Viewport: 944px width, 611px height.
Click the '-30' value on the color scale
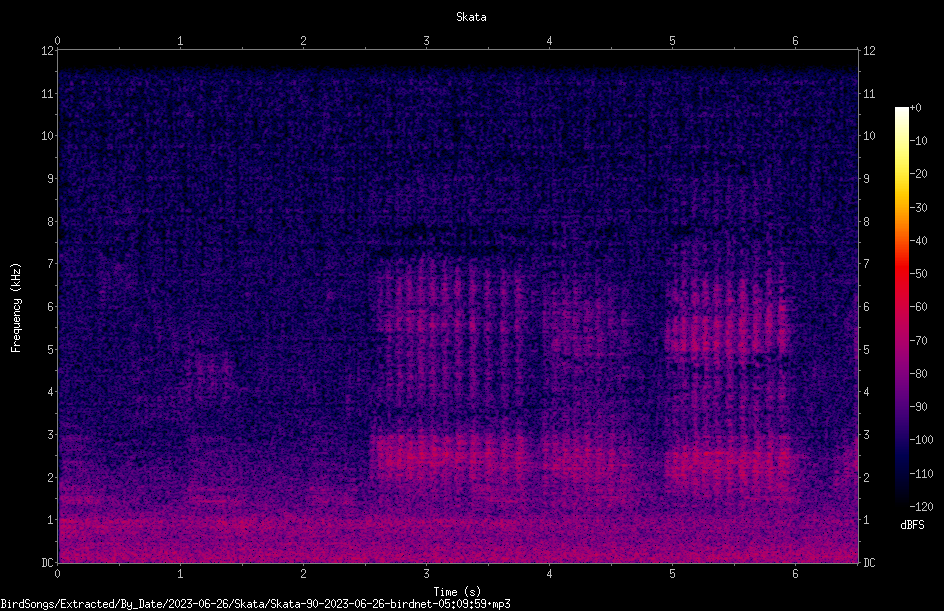tap(919, 208)
